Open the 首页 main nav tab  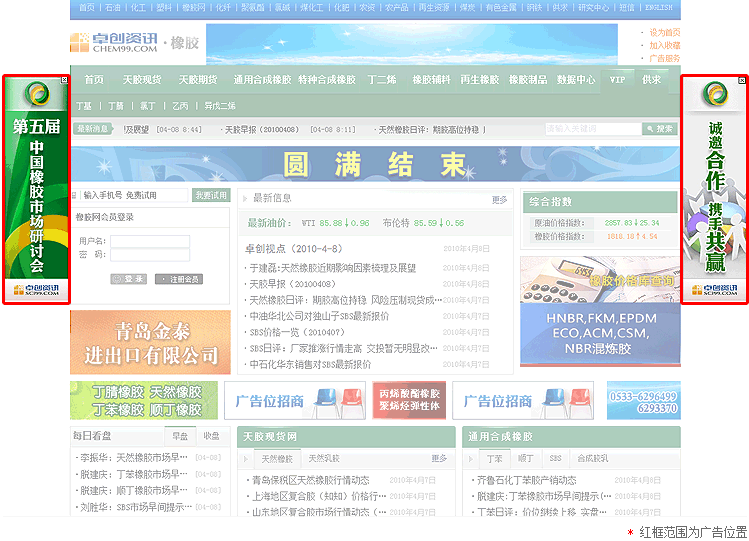pos(94,80)
